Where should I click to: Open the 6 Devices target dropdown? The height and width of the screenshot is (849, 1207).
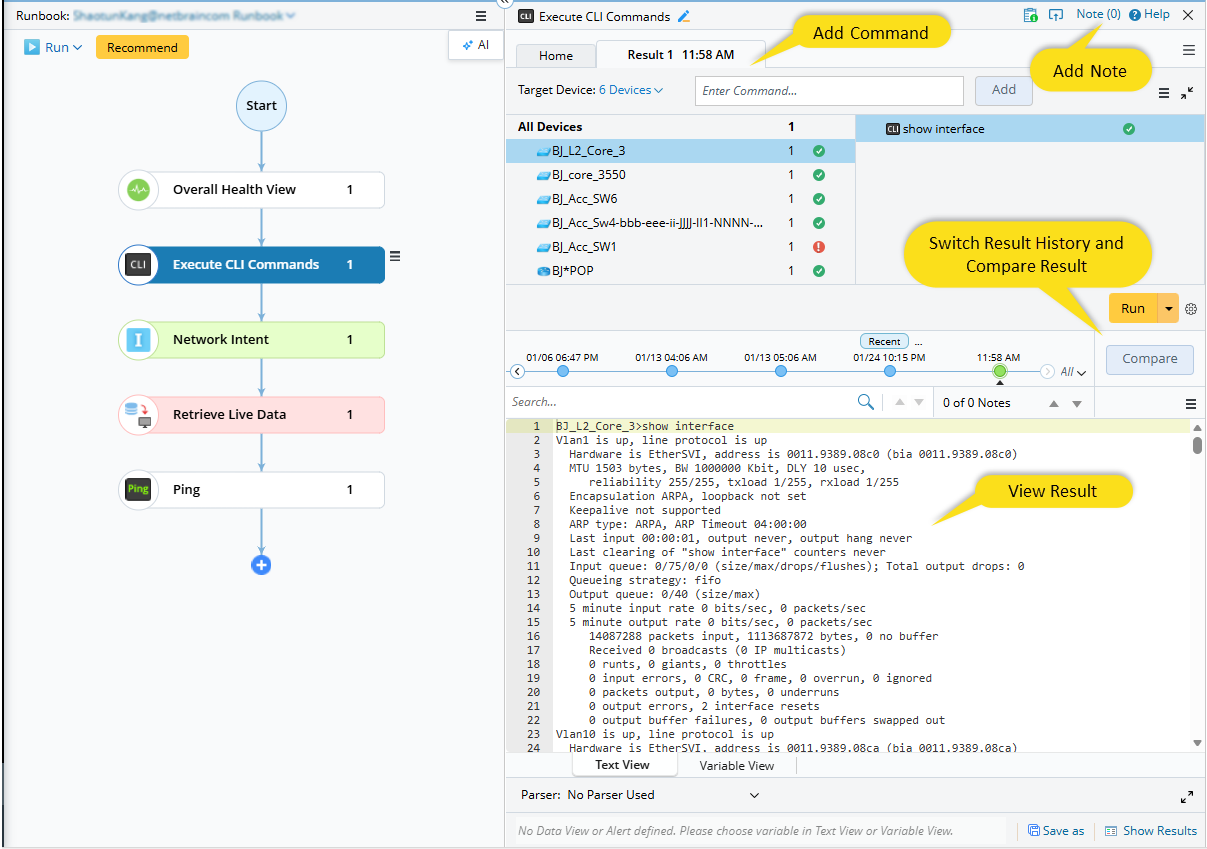pyautogui.click(x=631, y=90)
